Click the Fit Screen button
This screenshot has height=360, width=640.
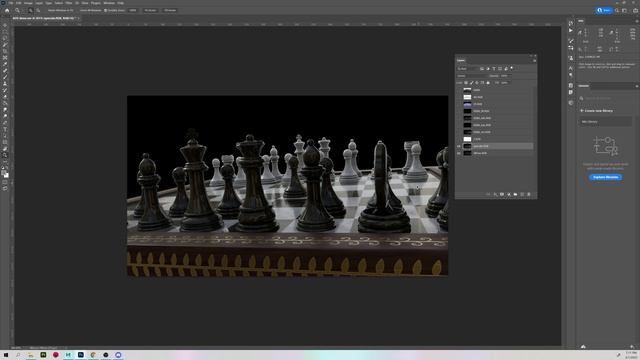pos(150,10)
